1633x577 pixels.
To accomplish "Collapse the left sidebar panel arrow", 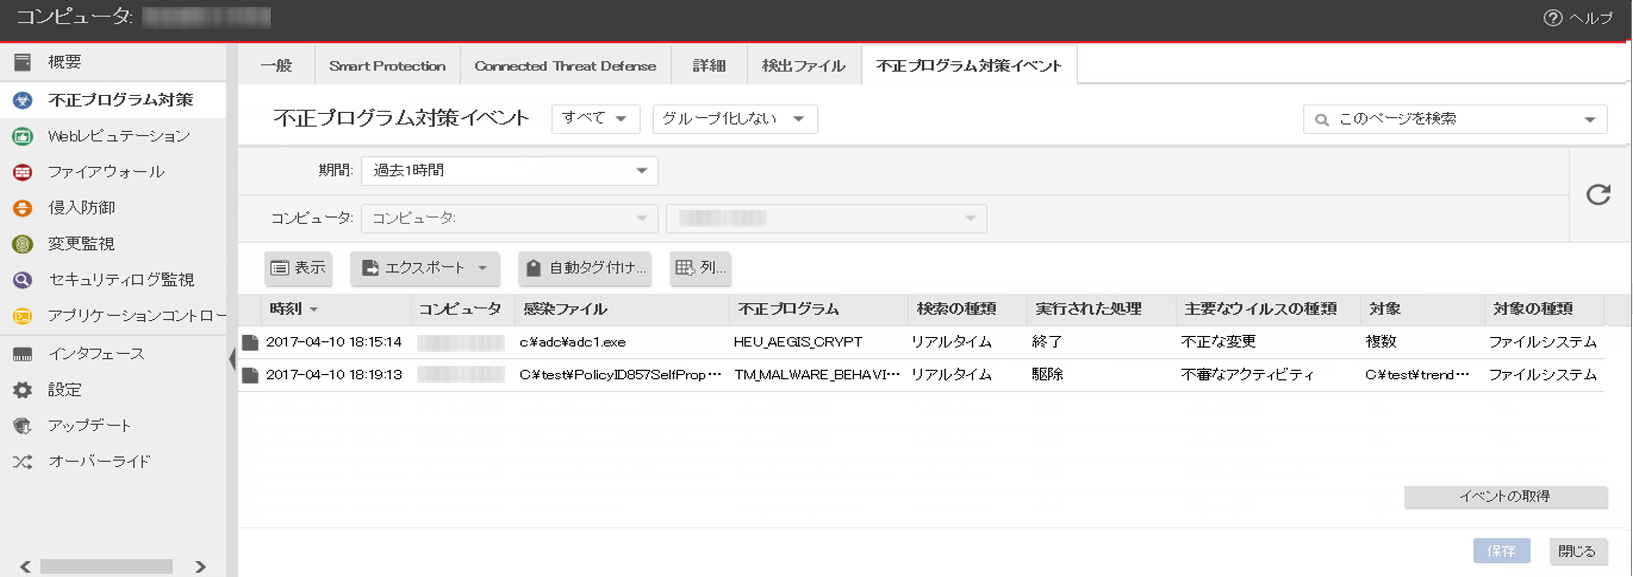I will (x=232, y=358).
